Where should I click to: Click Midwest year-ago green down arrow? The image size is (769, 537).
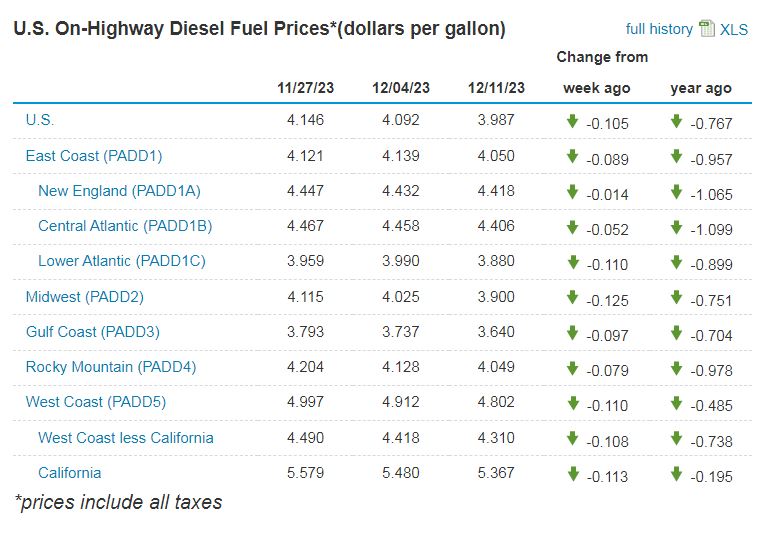click(x=677, y=297)
